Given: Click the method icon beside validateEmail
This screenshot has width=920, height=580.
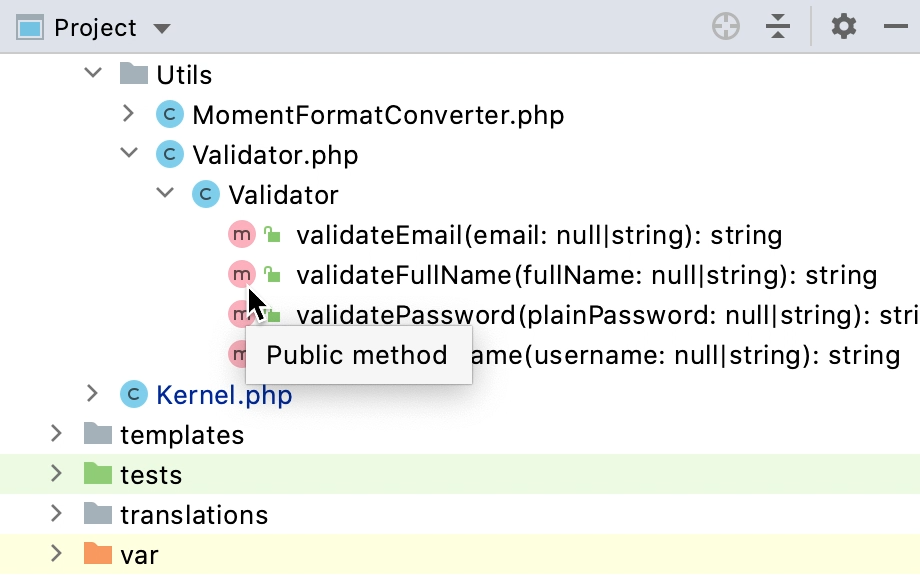Looking at the screenshot, I should click(242, 234).
